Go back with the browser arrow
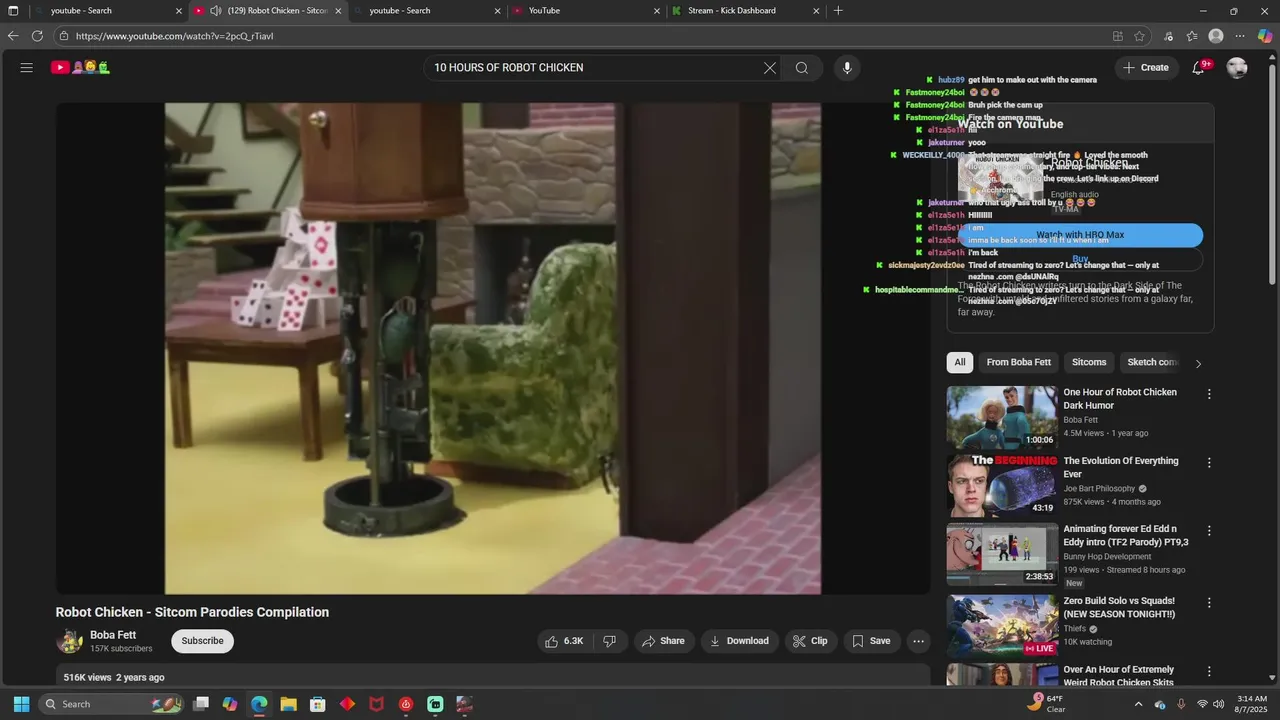The image size is (1280, 720). pyautogui.click(x=13, y=36)
